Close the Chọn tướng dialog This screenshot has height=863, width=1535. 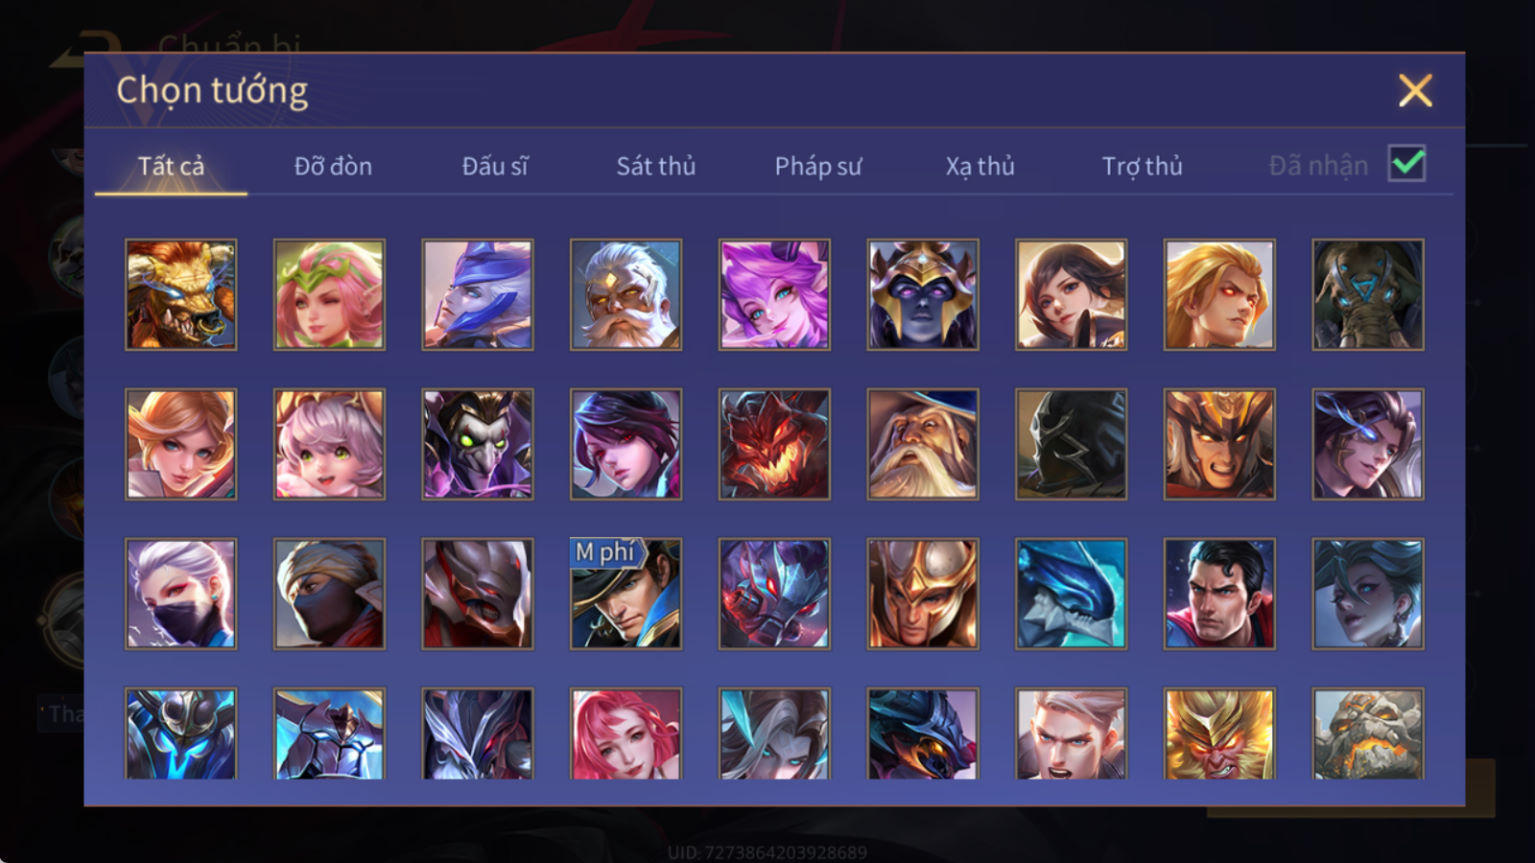point(1415,91)
